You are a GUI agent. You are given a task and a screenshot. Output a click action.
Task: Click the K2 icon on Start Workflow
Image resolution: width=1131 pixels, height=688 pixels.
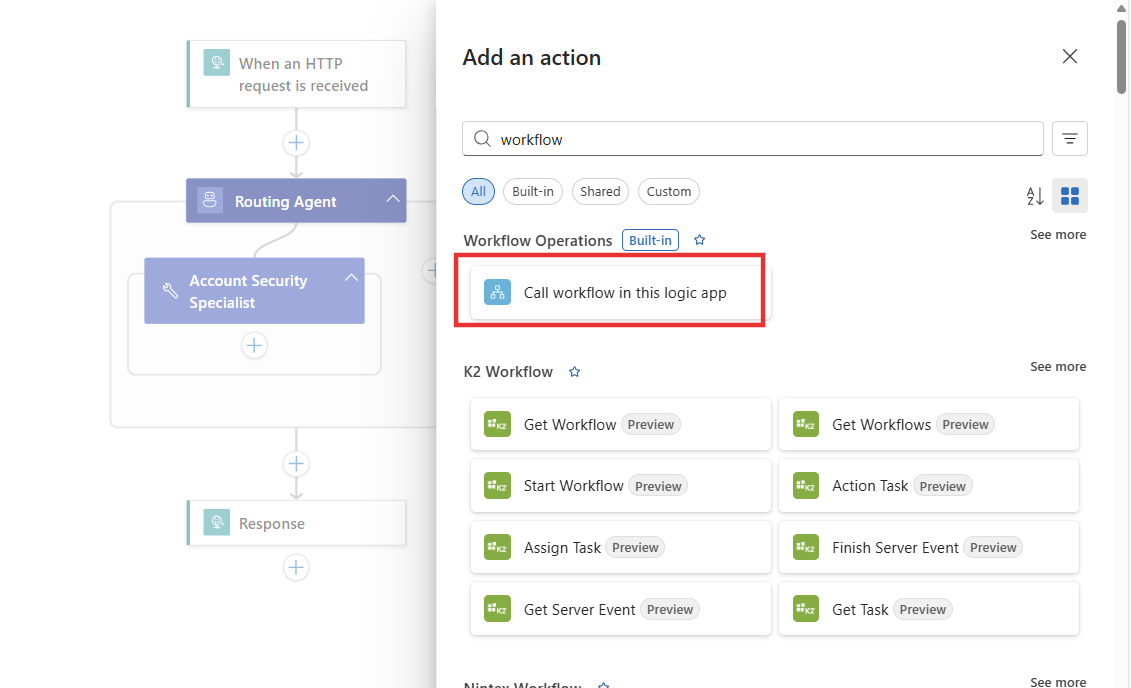click(x=497, y=485)
